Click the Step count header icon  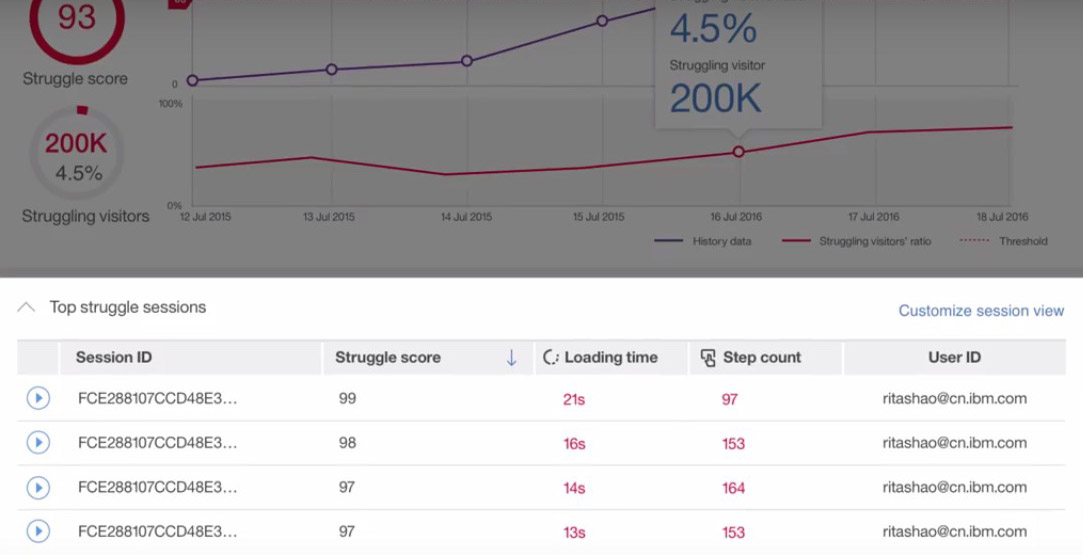708,358
